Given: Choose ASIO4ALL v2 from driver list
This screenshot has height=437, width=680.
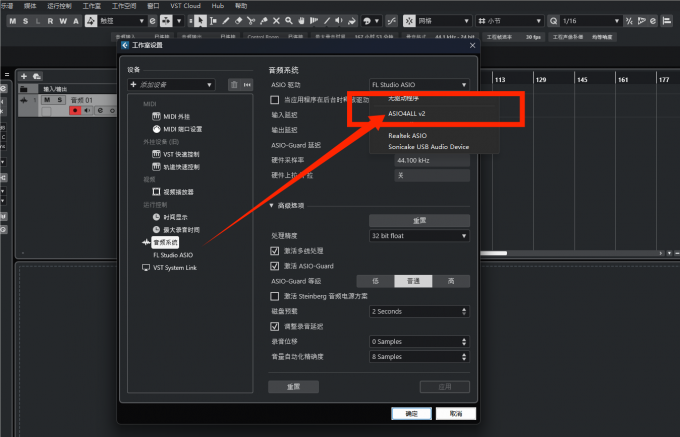Looking at the screenshot, I should (x=407, y=114).
